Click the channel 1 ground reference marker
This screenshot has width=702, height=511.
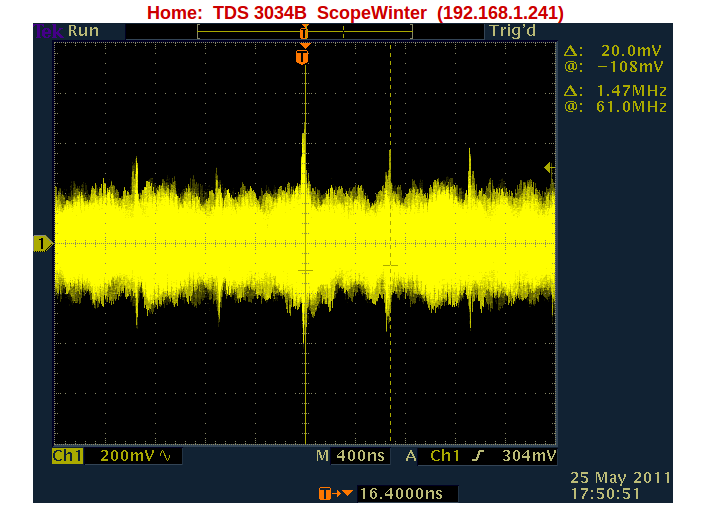tap(43, 244)
